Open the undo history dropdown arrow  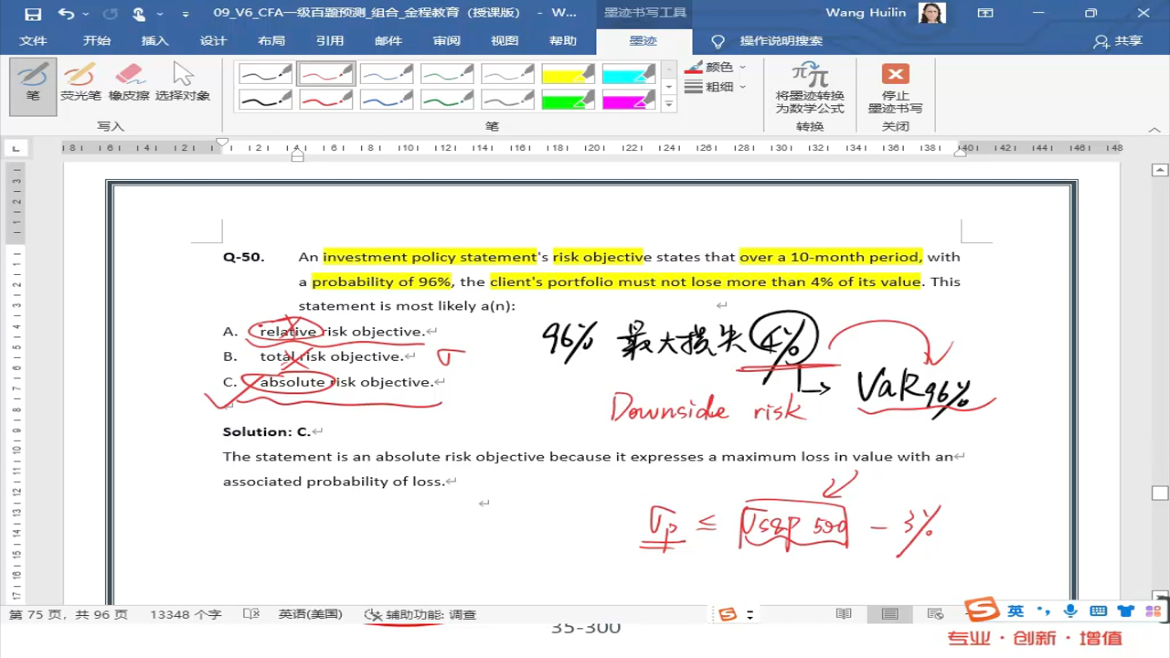[85, 14]
